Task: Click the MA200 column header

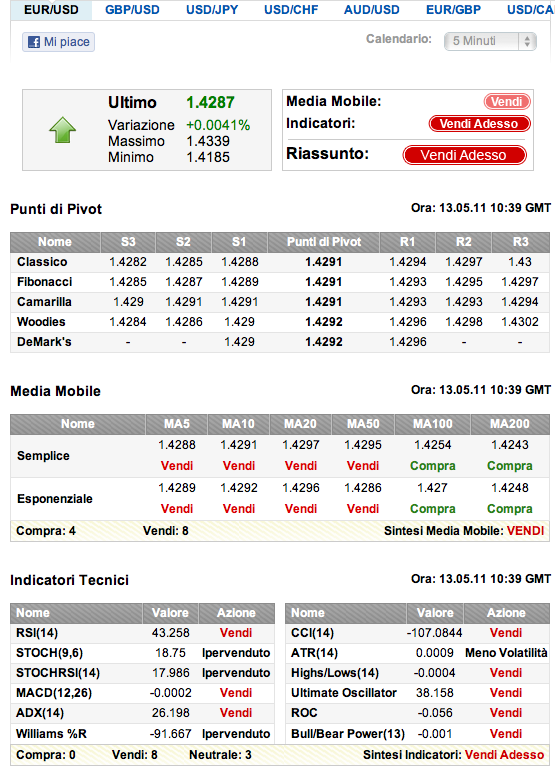Action: (510, 424)
